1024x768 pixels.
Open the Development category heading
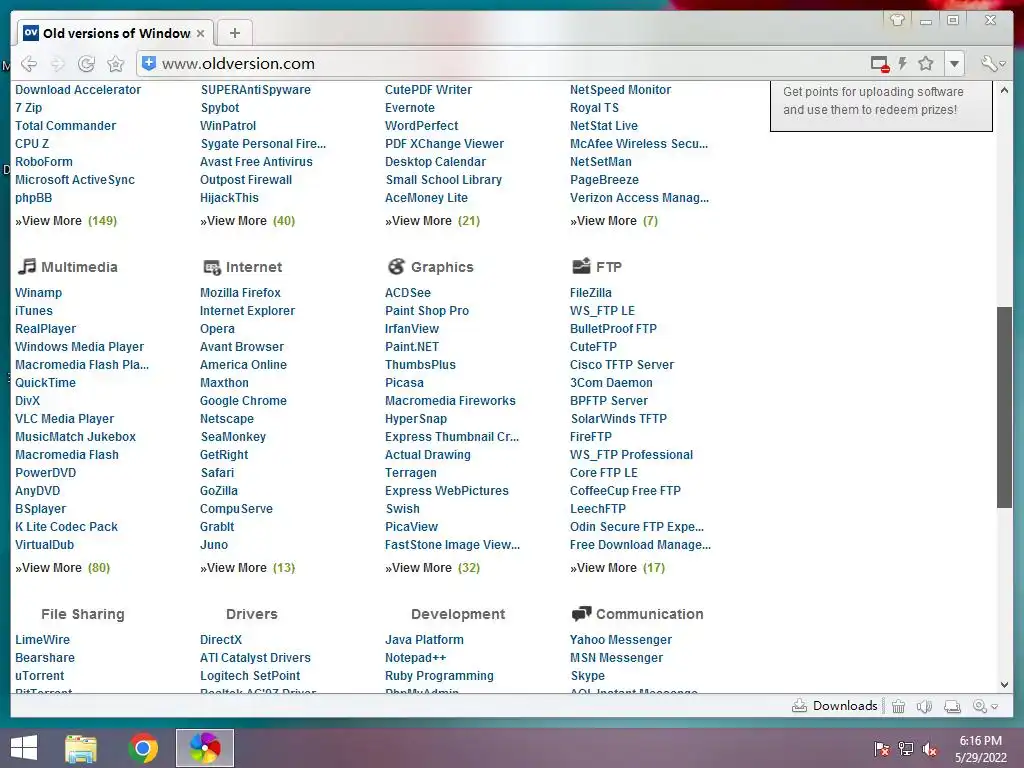(x=458, y=614)
